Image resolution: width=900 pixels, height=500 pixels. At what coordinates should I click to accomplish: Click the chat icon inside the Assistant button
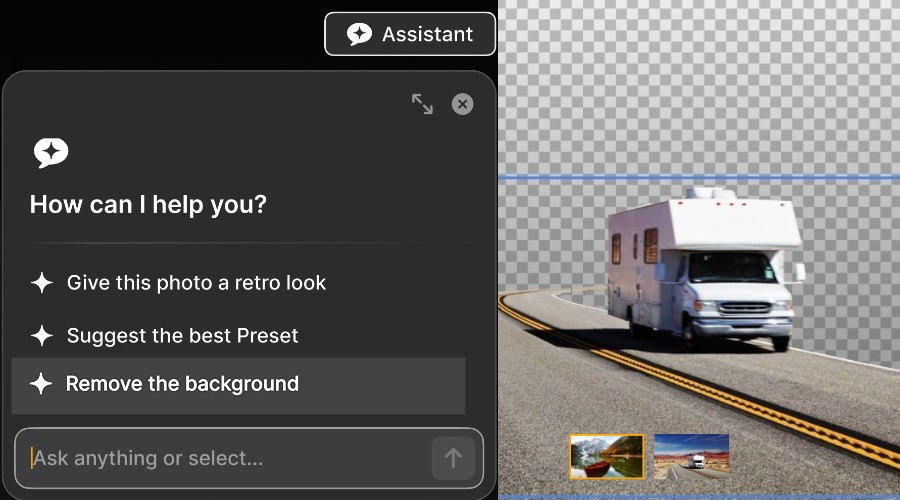click(359, 34)
